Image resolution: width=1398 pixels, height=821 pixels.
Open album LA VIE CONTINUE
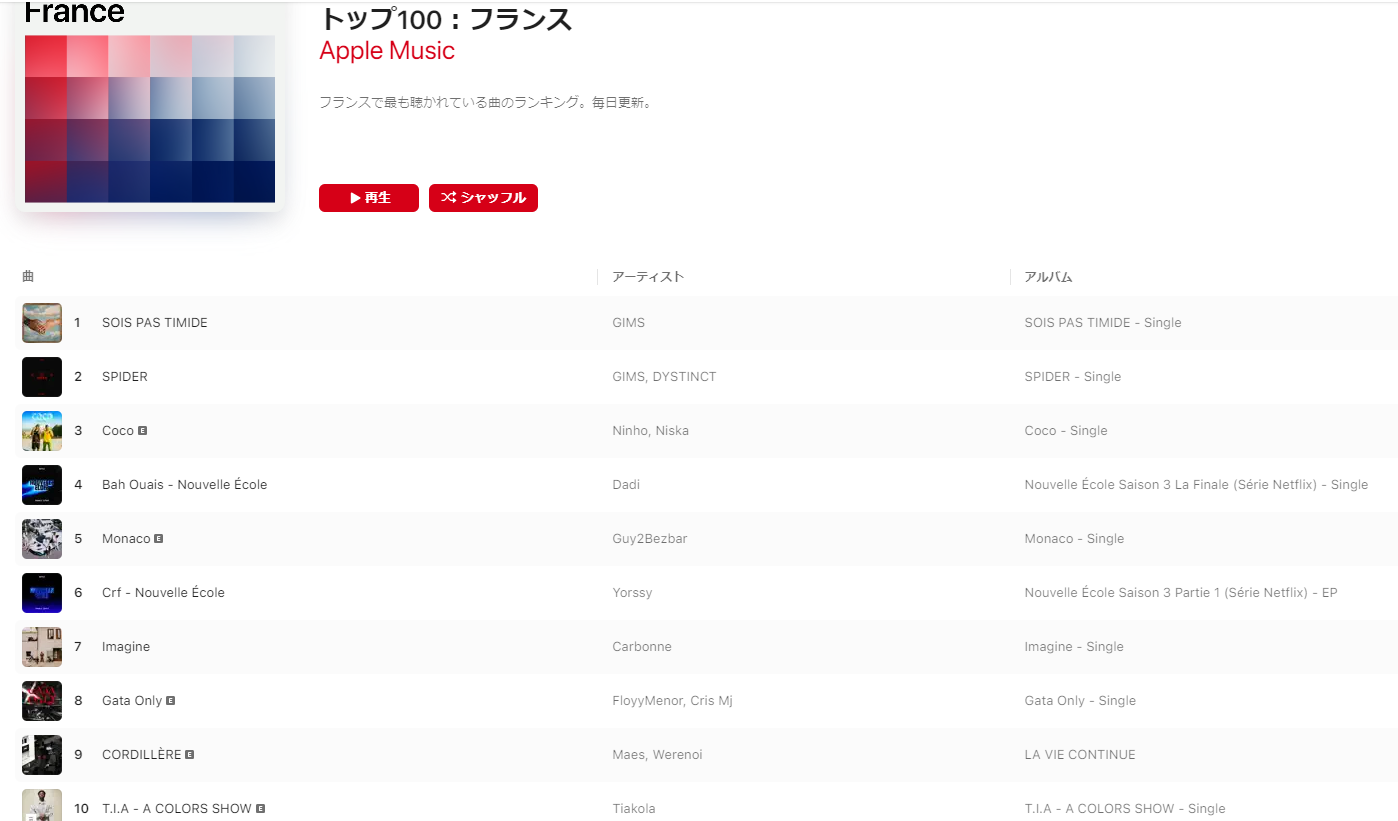click(1080, 755)
